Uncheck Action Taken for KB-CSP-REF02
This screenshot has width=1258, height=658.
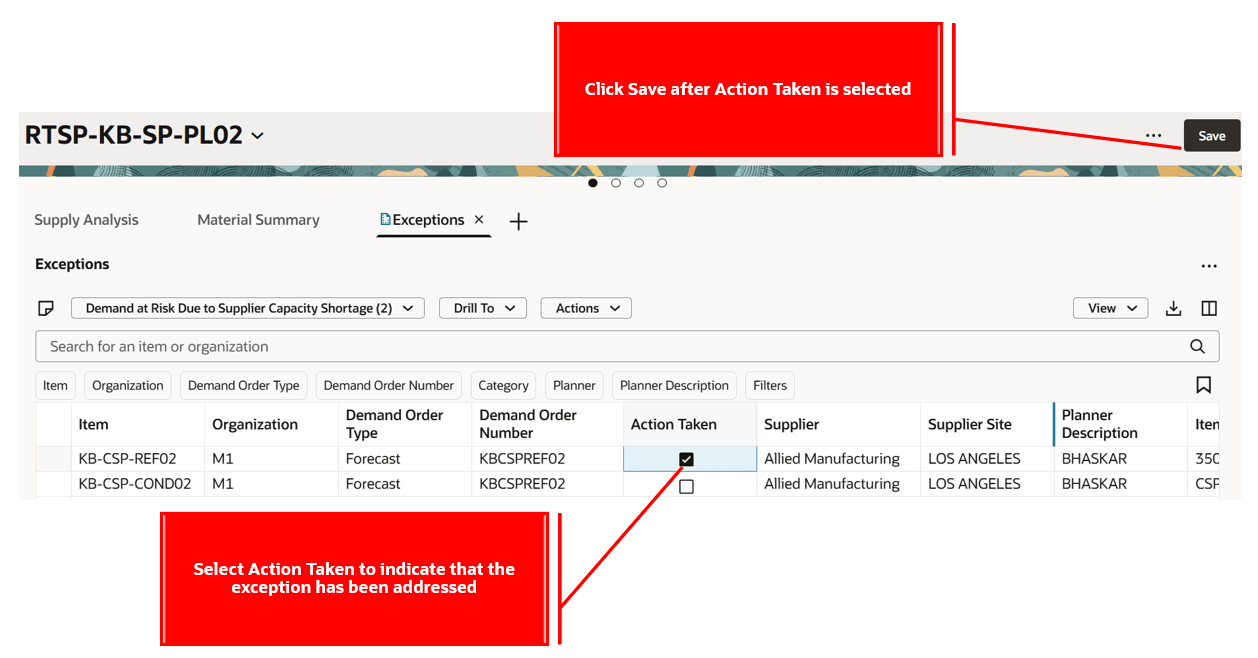[x=686, y=458]
